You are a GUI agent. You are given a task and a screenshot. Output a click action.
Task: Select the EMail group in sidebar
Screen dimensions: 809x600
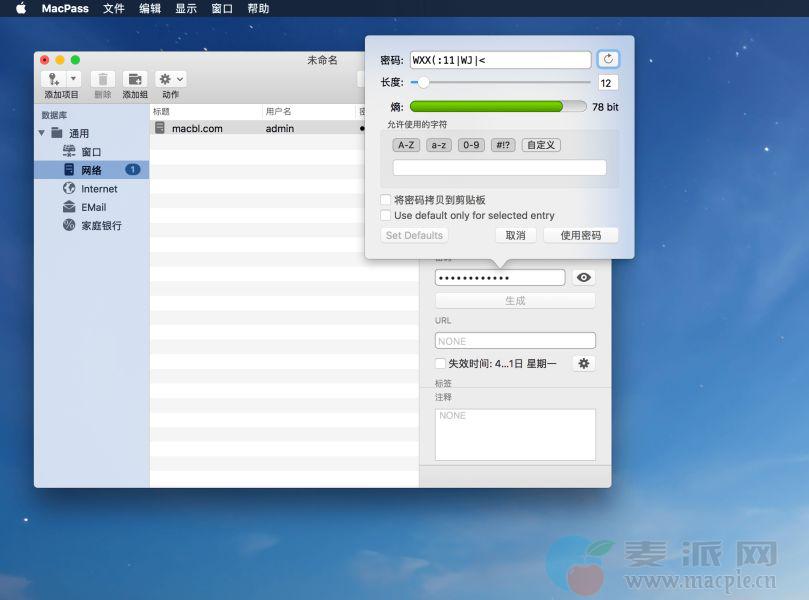[x=93, y=207]
